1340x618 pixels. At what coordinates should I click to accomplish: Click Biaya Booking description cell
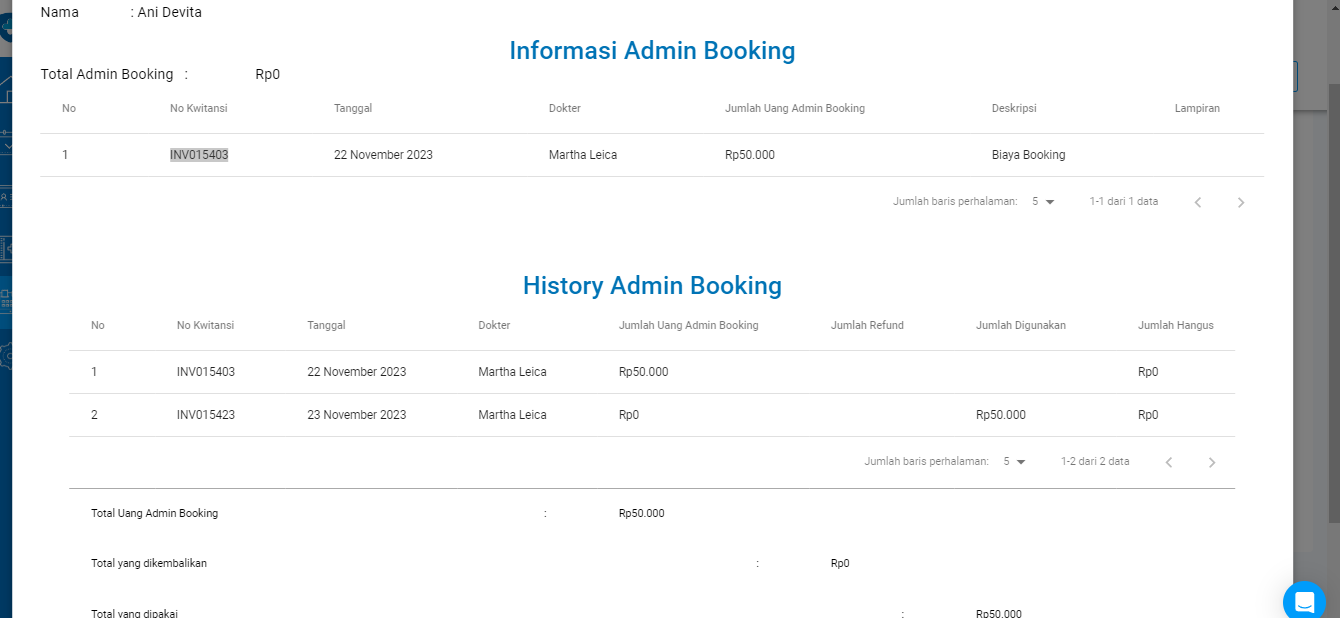1028,155
